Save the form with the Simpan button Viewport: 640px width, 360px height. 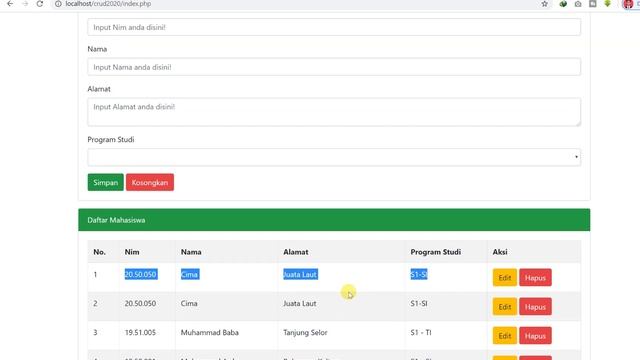[105, 182]
